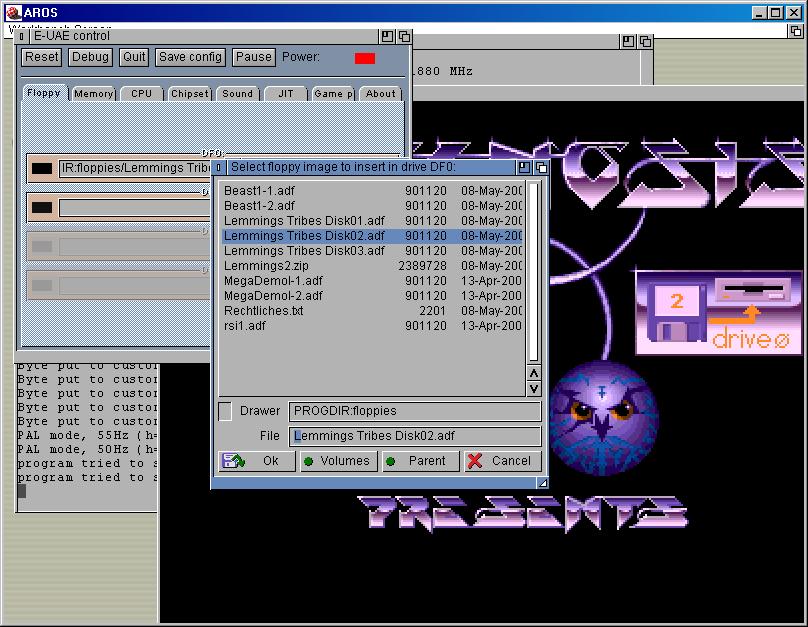Image resolution: width=808 pixels, height=627 pixels.
Task: Select Beast1-1.adf in the file list
Action: click(x=372, y=191)
